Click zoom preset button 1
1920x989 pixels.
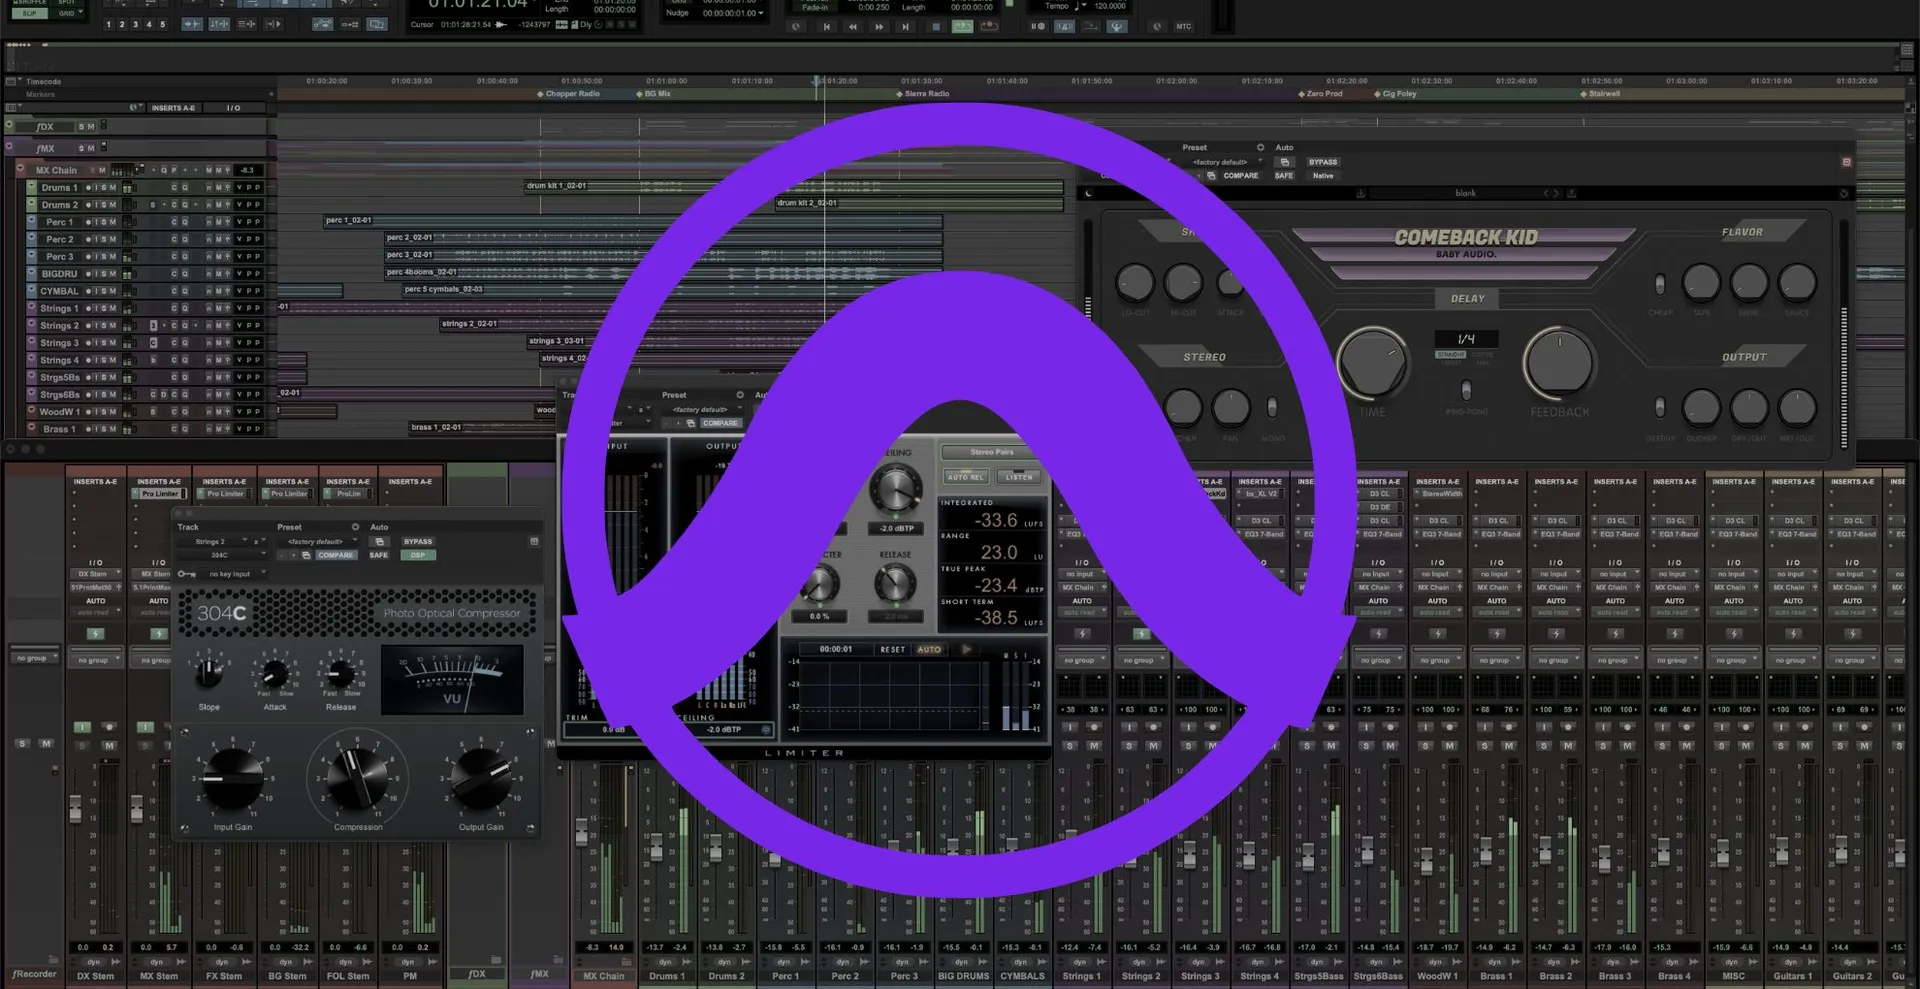[109, 24]
